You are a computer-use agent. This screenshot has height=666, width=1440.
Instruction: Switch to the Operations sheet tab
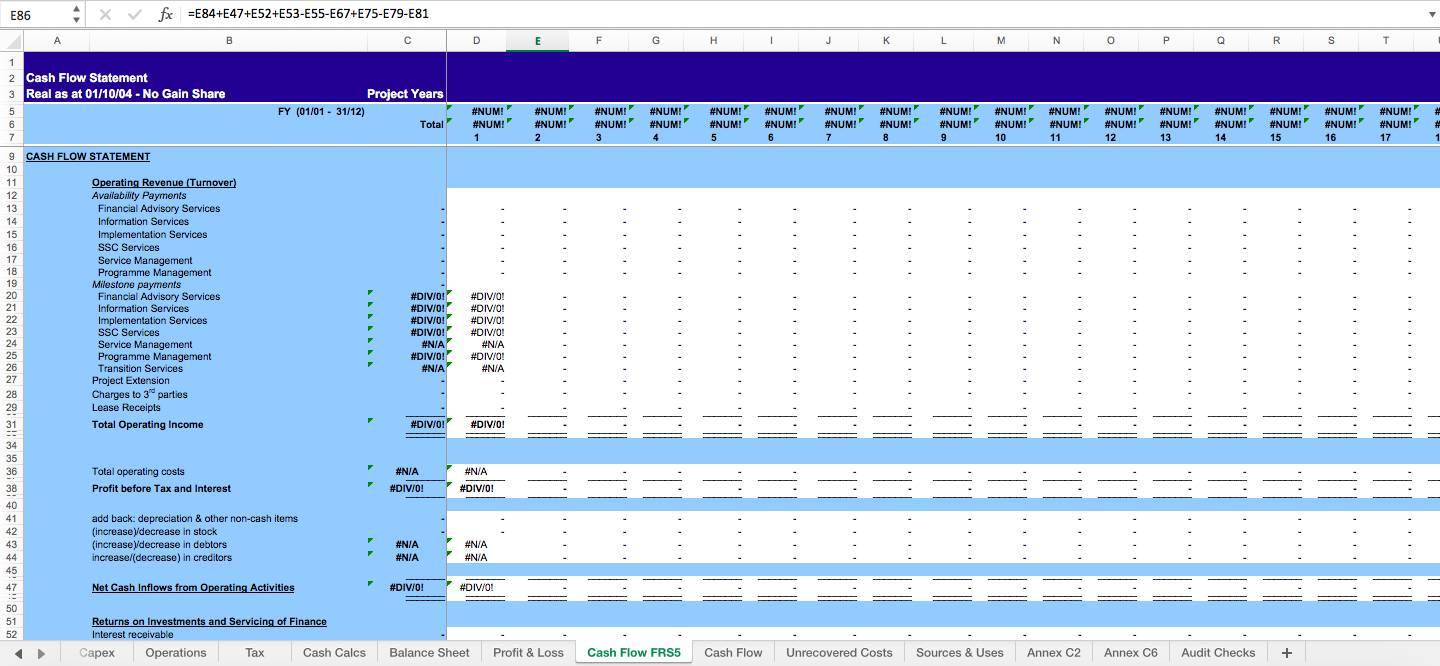176,653
